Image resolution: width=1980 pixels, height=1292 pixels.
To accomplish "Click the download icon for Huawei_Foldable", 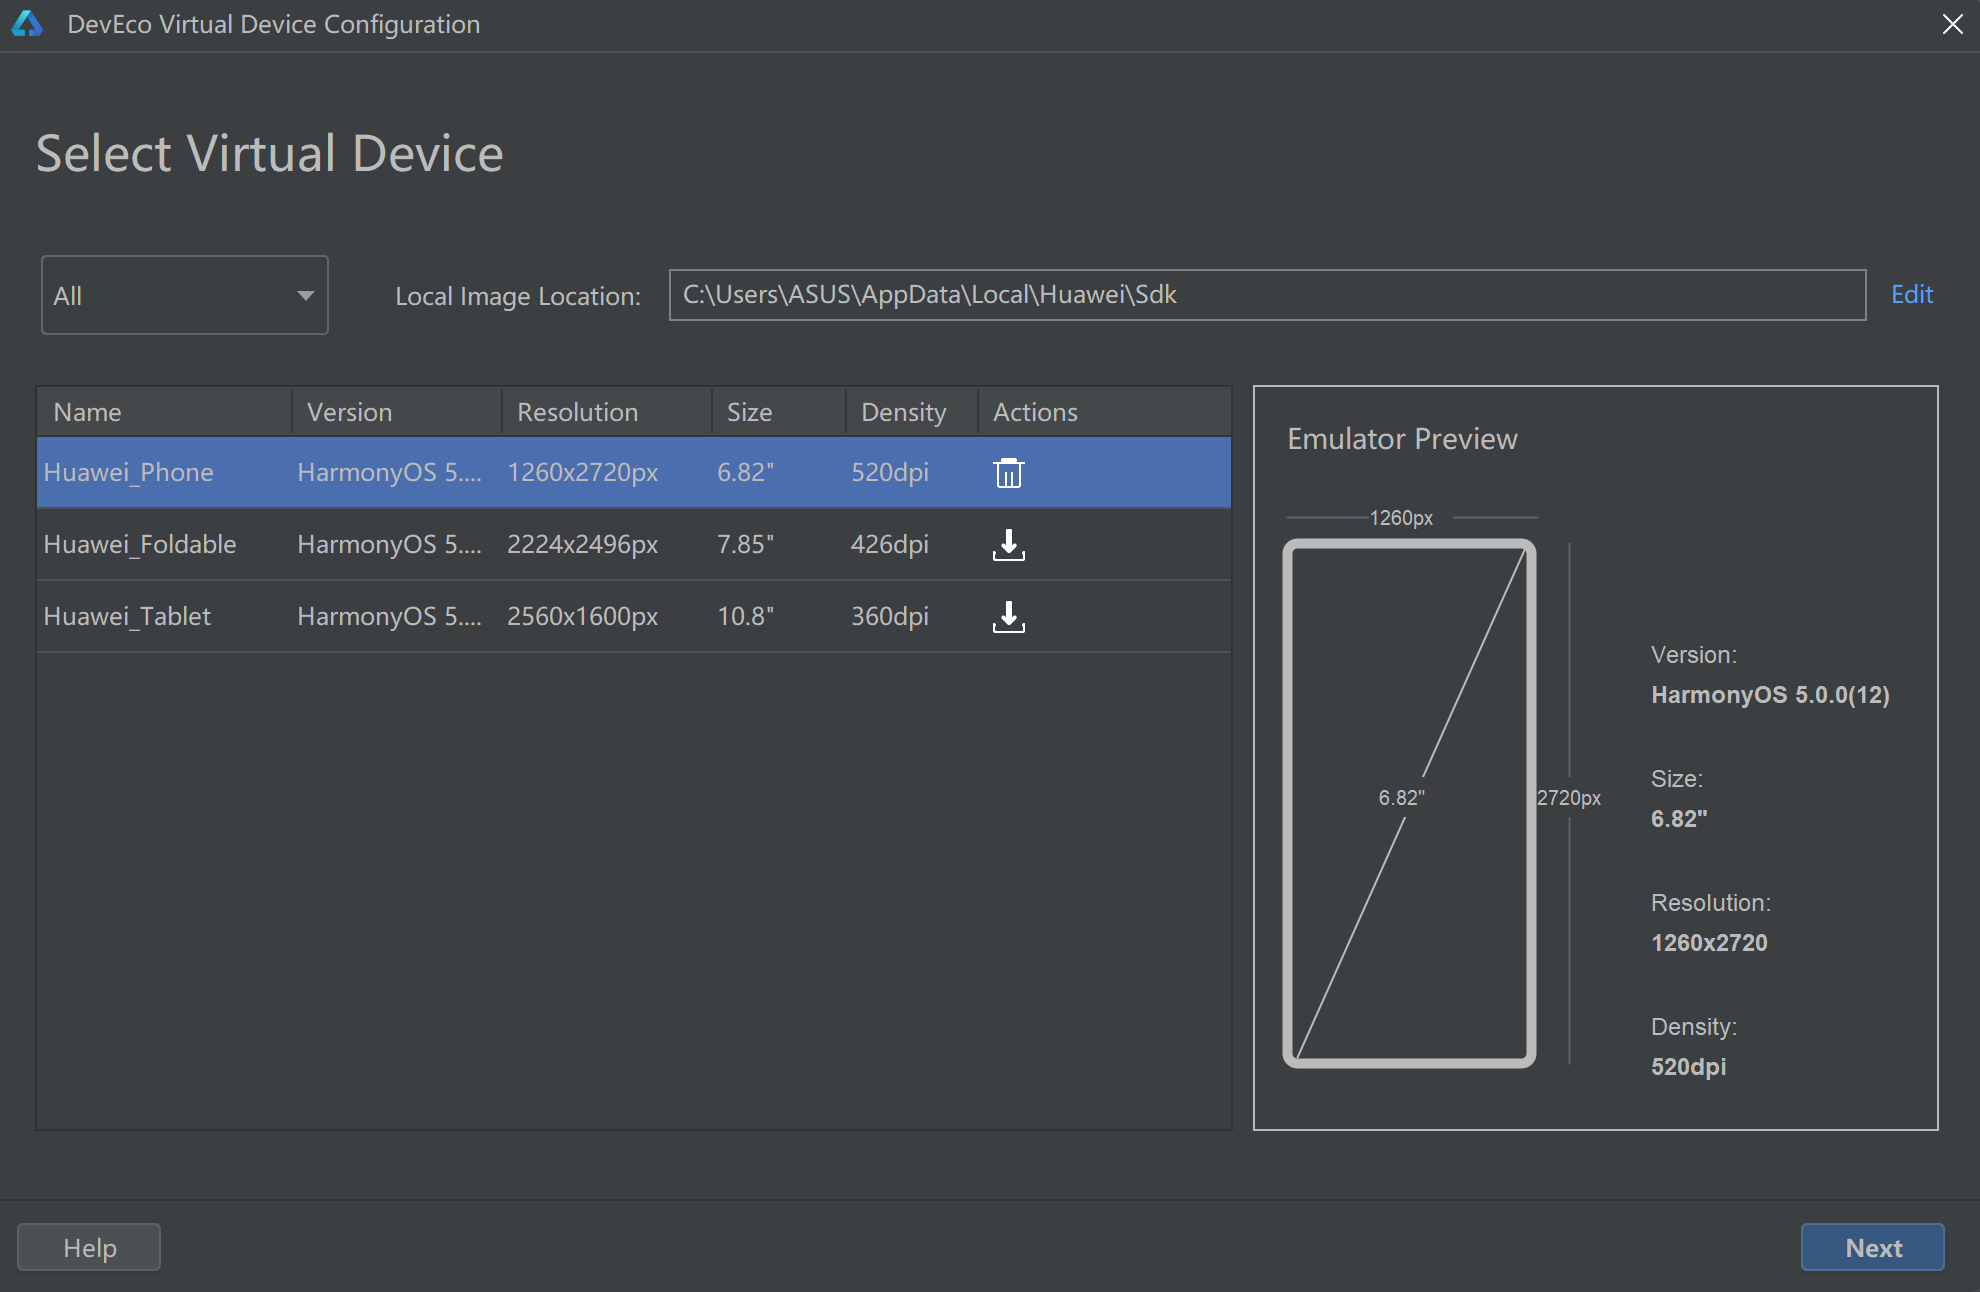I will pyautogui.click(x=1009, y=546).
